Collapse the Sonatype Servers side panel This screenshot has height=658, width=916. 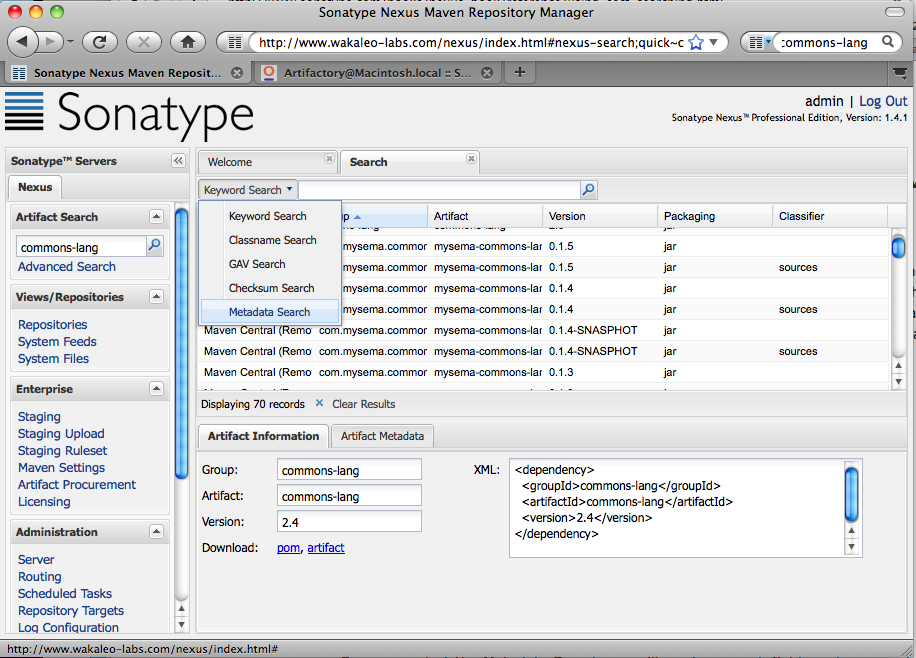(x=178, y=161)
